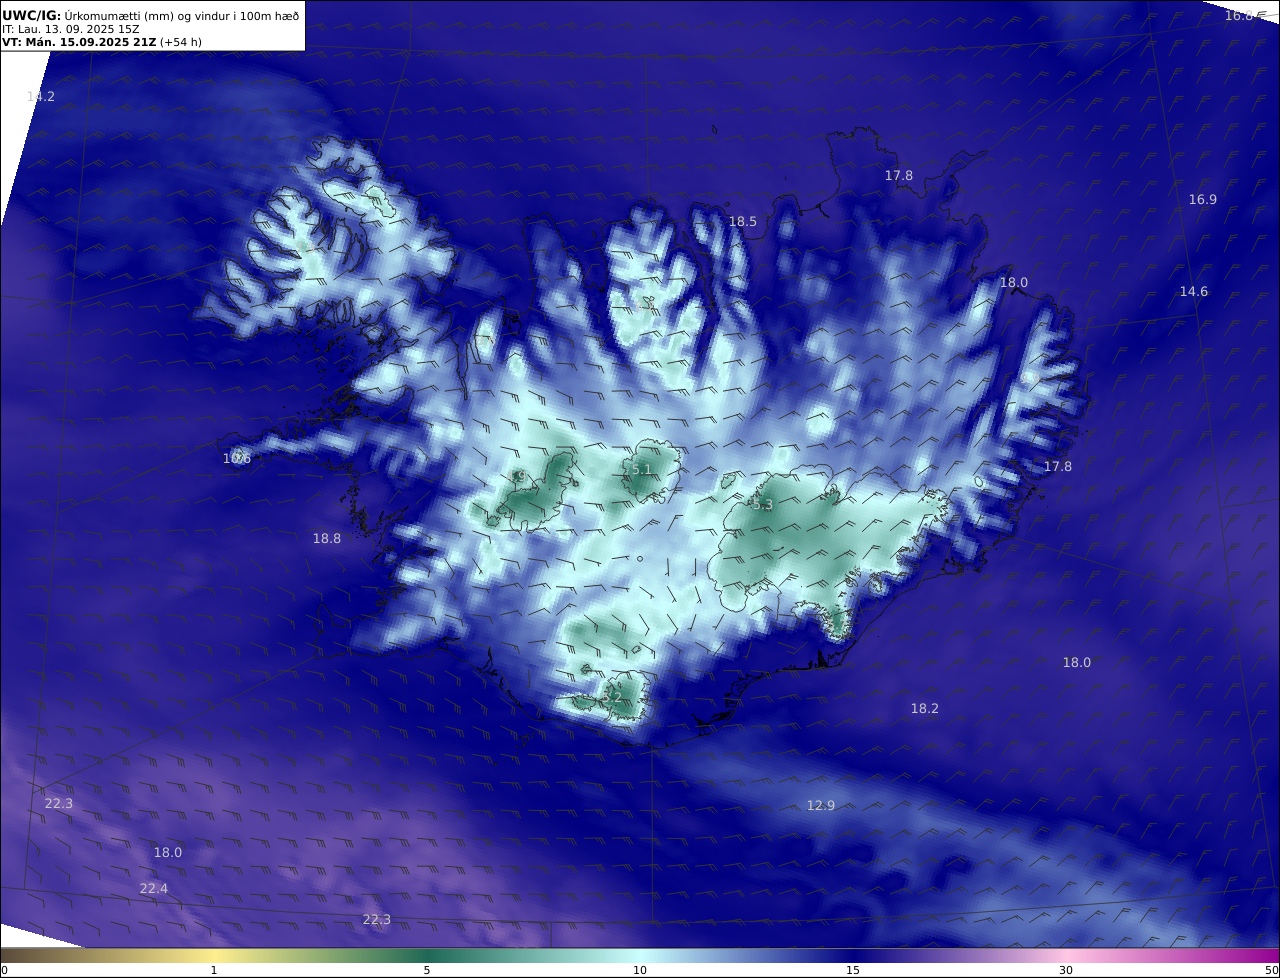Select the 10.6 value at the western peninsula
This screenshot has height=978, width=1280.
click(237, 458)
